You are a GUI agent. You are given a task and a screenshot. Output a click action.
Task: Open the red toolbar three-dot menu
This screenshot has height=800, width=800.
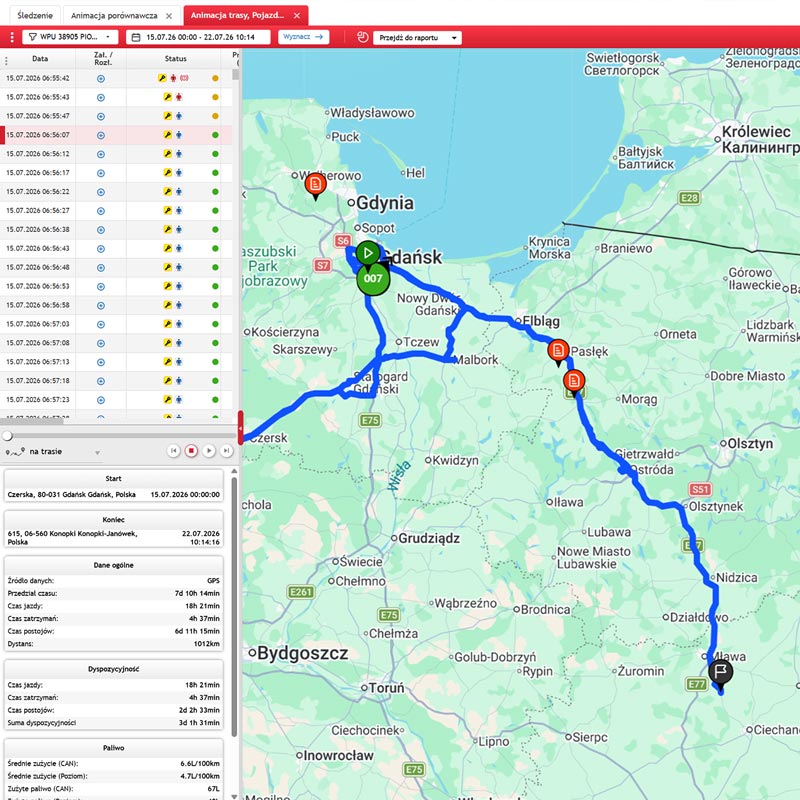12,37
